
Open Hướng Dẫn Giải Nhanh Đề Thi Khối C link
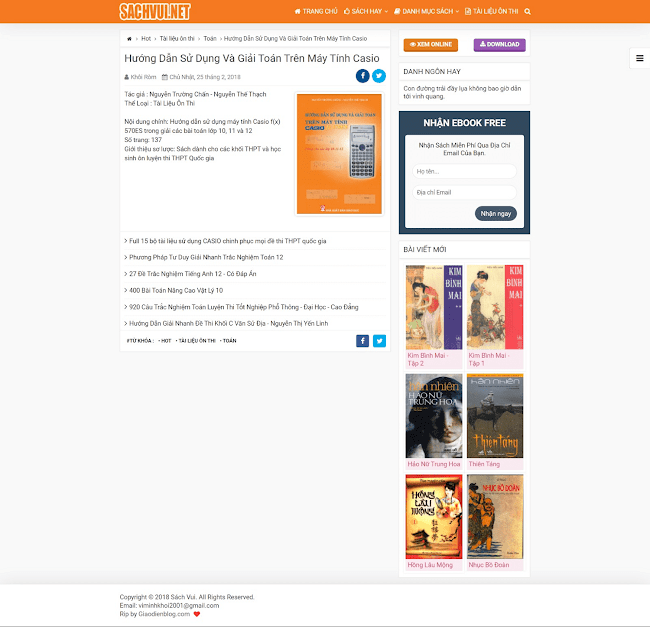(x=226, y=323)
